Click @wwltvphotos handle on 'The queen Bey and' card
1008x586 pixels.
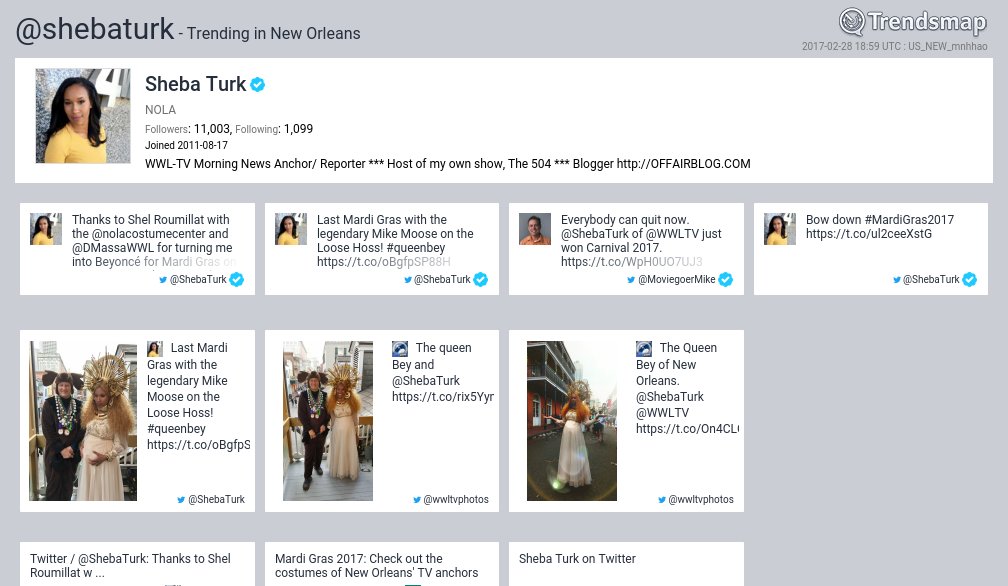point(456,499)
